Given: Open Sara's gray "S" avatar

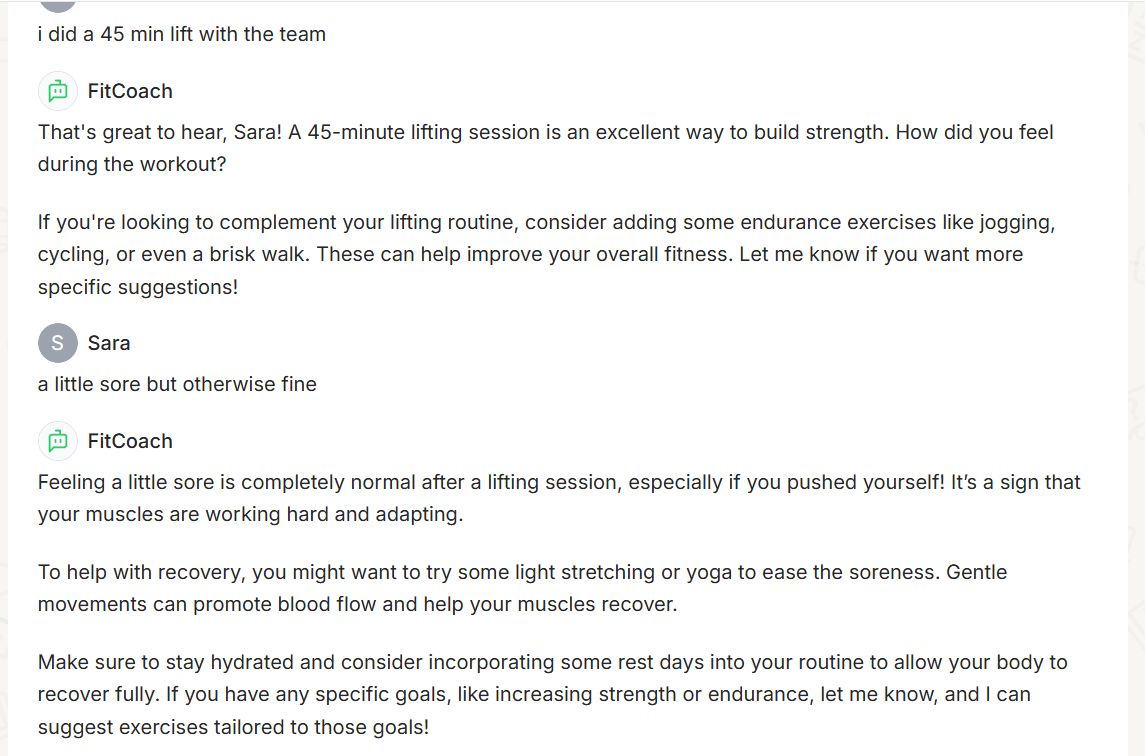Looking at the screenshot, I should click(x=58, y=343).
